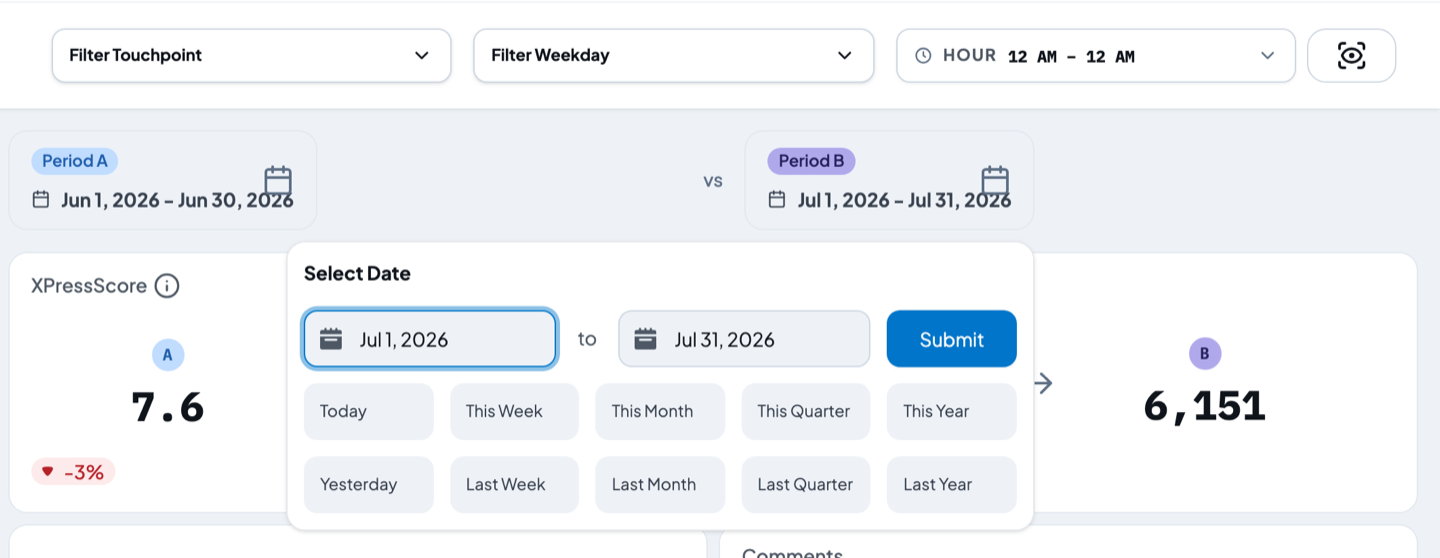Click the 12 AM - 12 AM hour value
1440x558 pixels.
pyautogui.click(x=1071, y=57)
